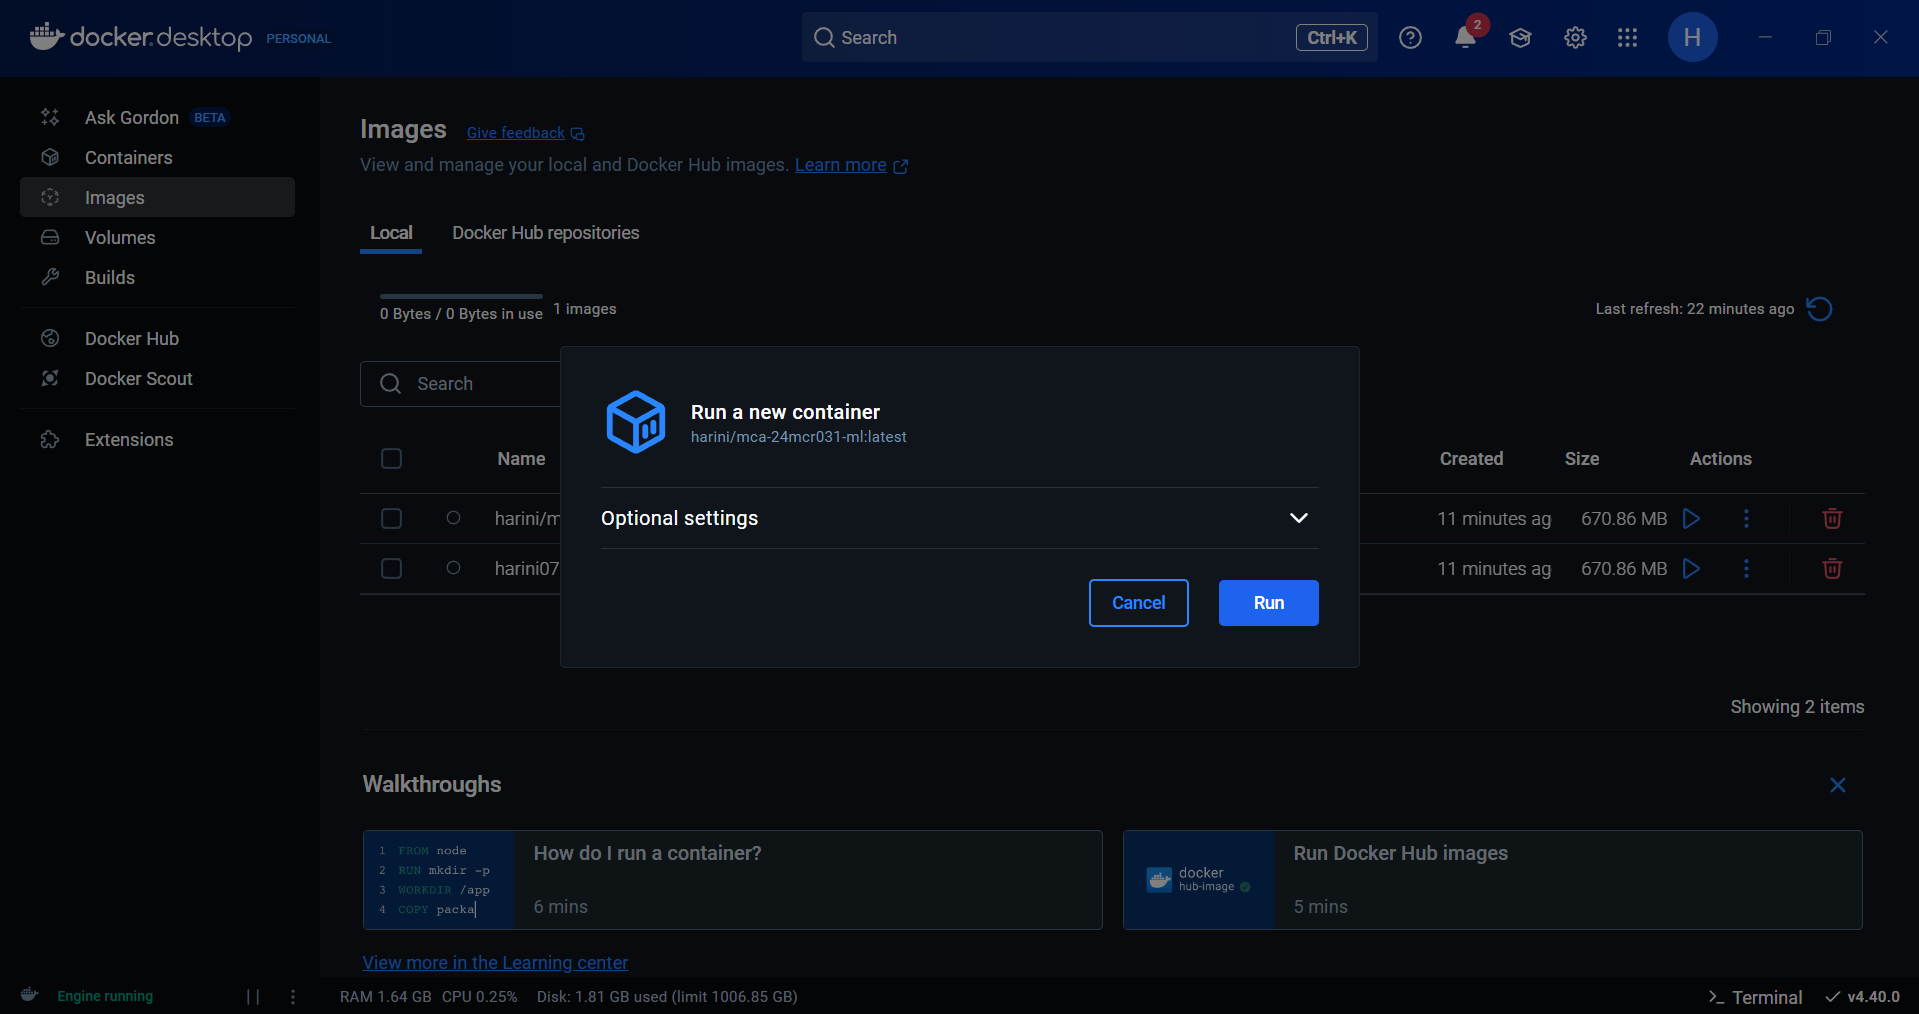Close the Walkthroughs section
Screen dimensions: 1919x1014
1837,785
